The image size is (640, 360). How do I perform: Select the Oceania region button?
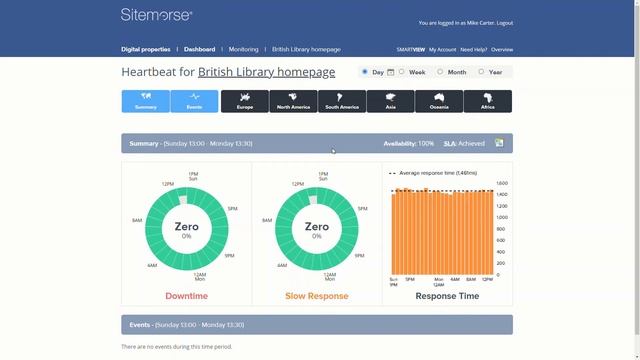pos(439,101)
